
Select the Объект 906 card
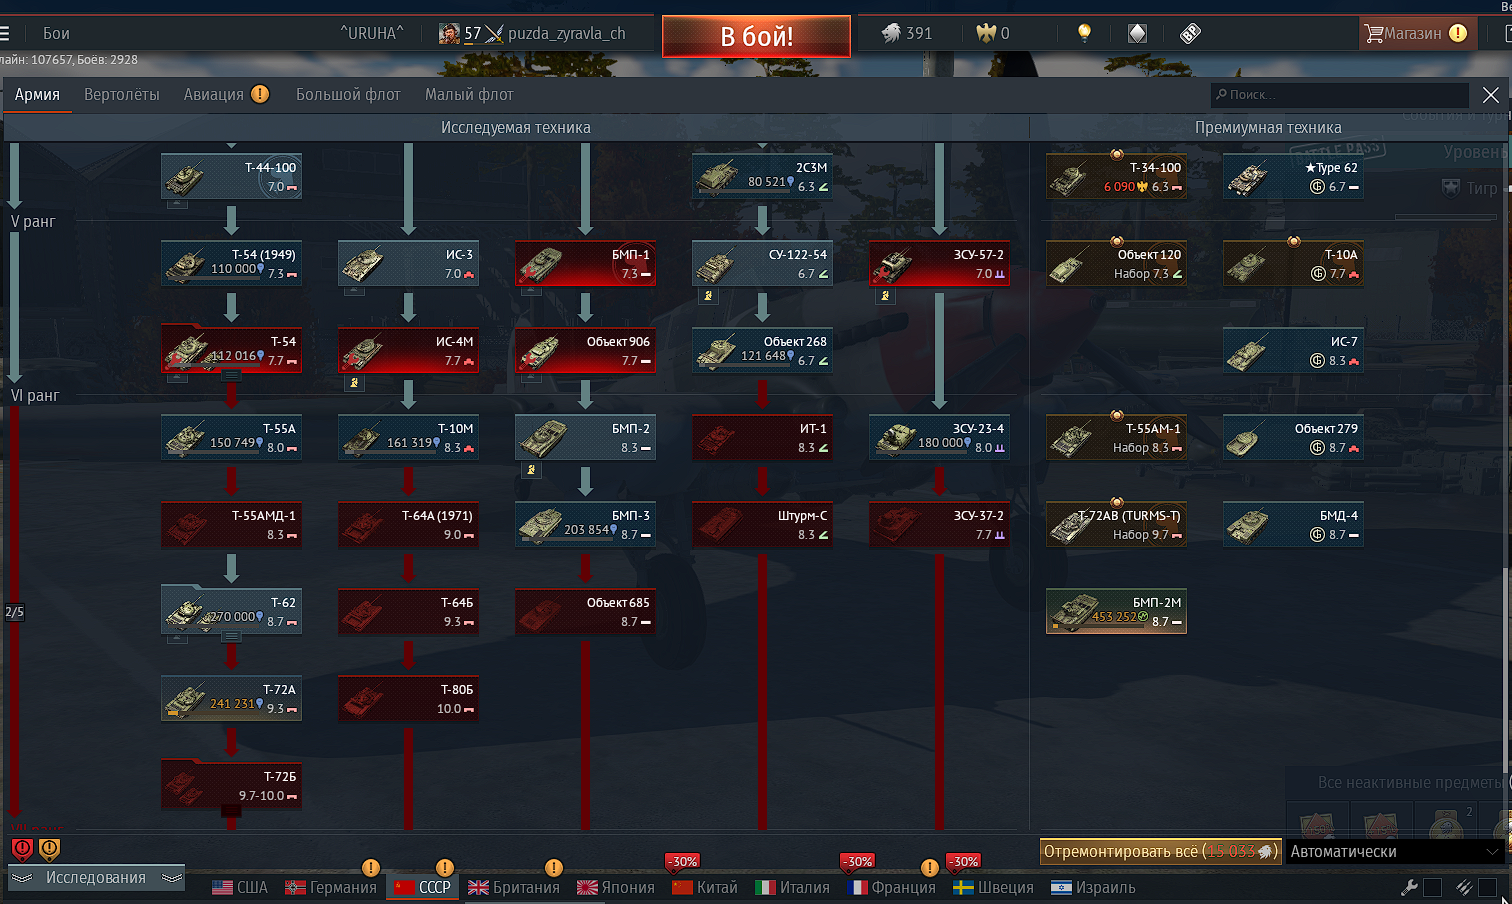(x=585, y=350)
